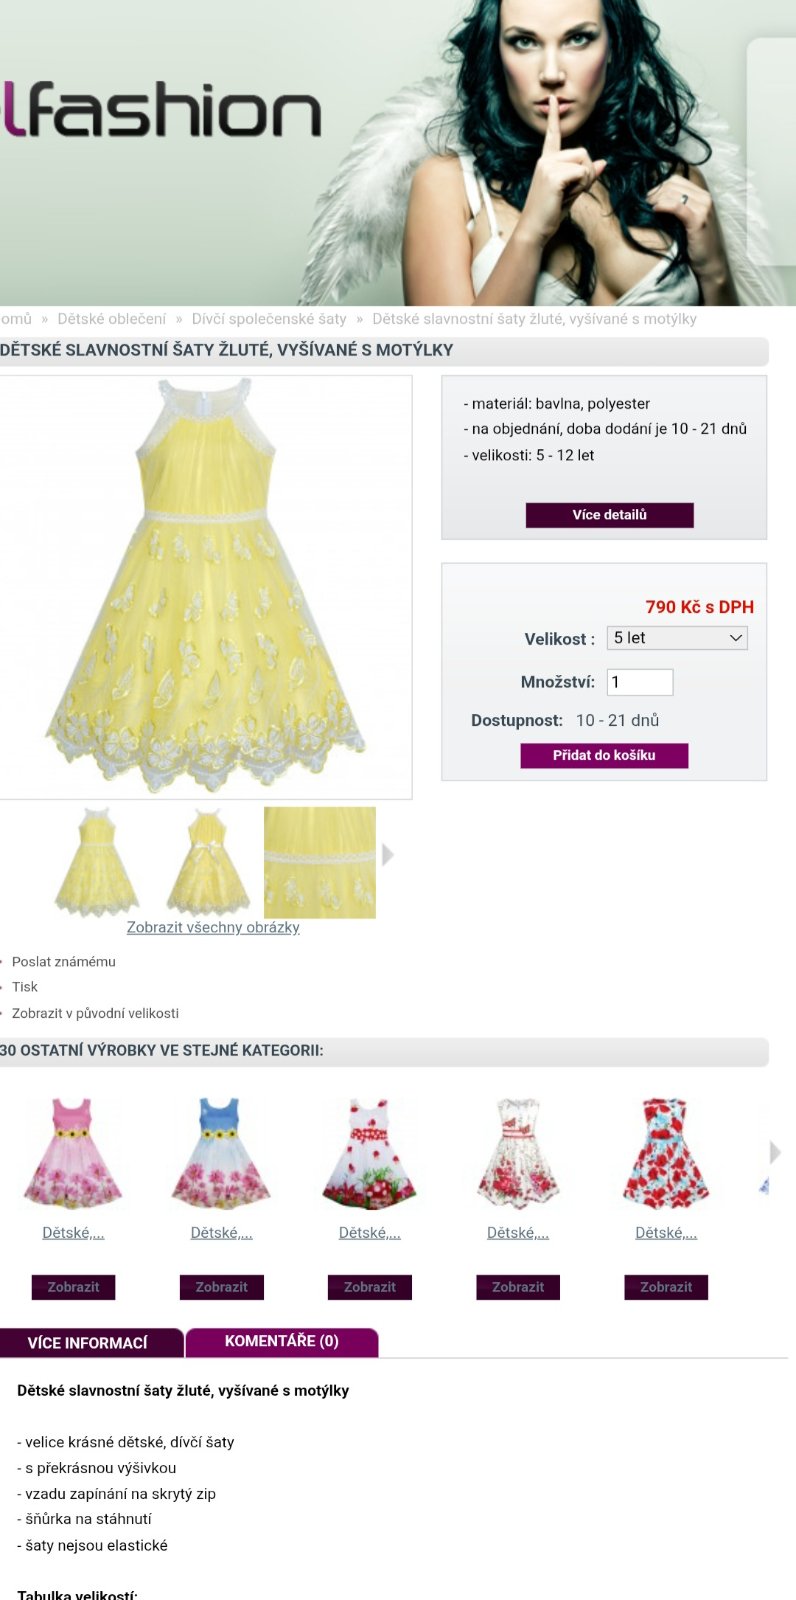The height and width of the screenshot is (1600, 796).
Task: Click the Více detailů button
Action: pyautogui.click(x=609, y=515)
